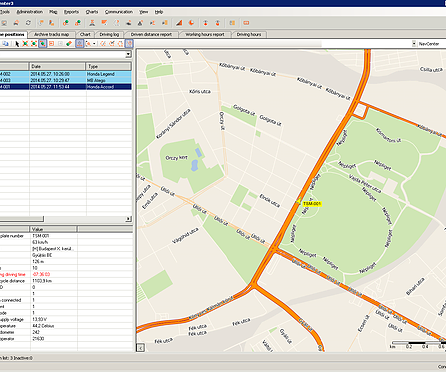Click the Orczy kert label on map

point(176,158)
